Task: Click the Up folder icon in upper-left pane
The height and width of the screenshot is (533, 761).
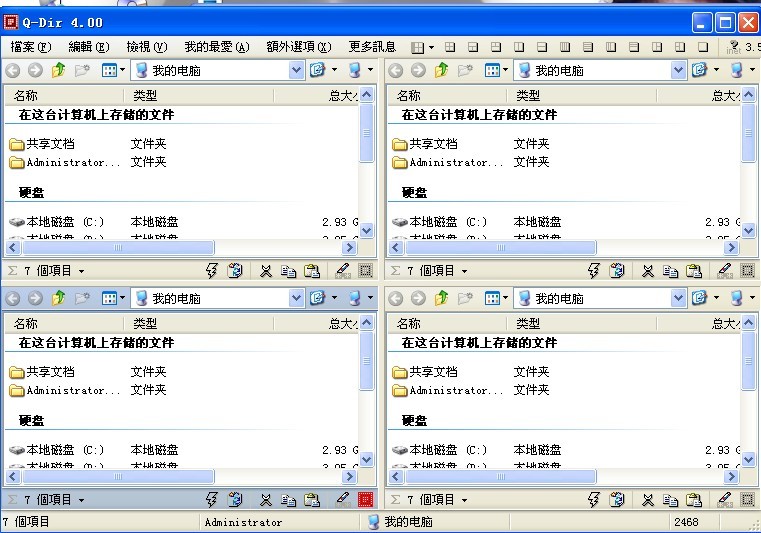Action: [59, 70]
